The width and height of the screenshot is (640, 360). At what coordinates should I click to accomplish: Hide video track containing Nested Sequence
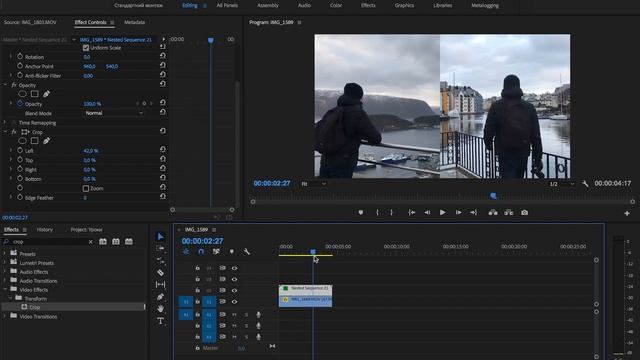tap(234, 291)
